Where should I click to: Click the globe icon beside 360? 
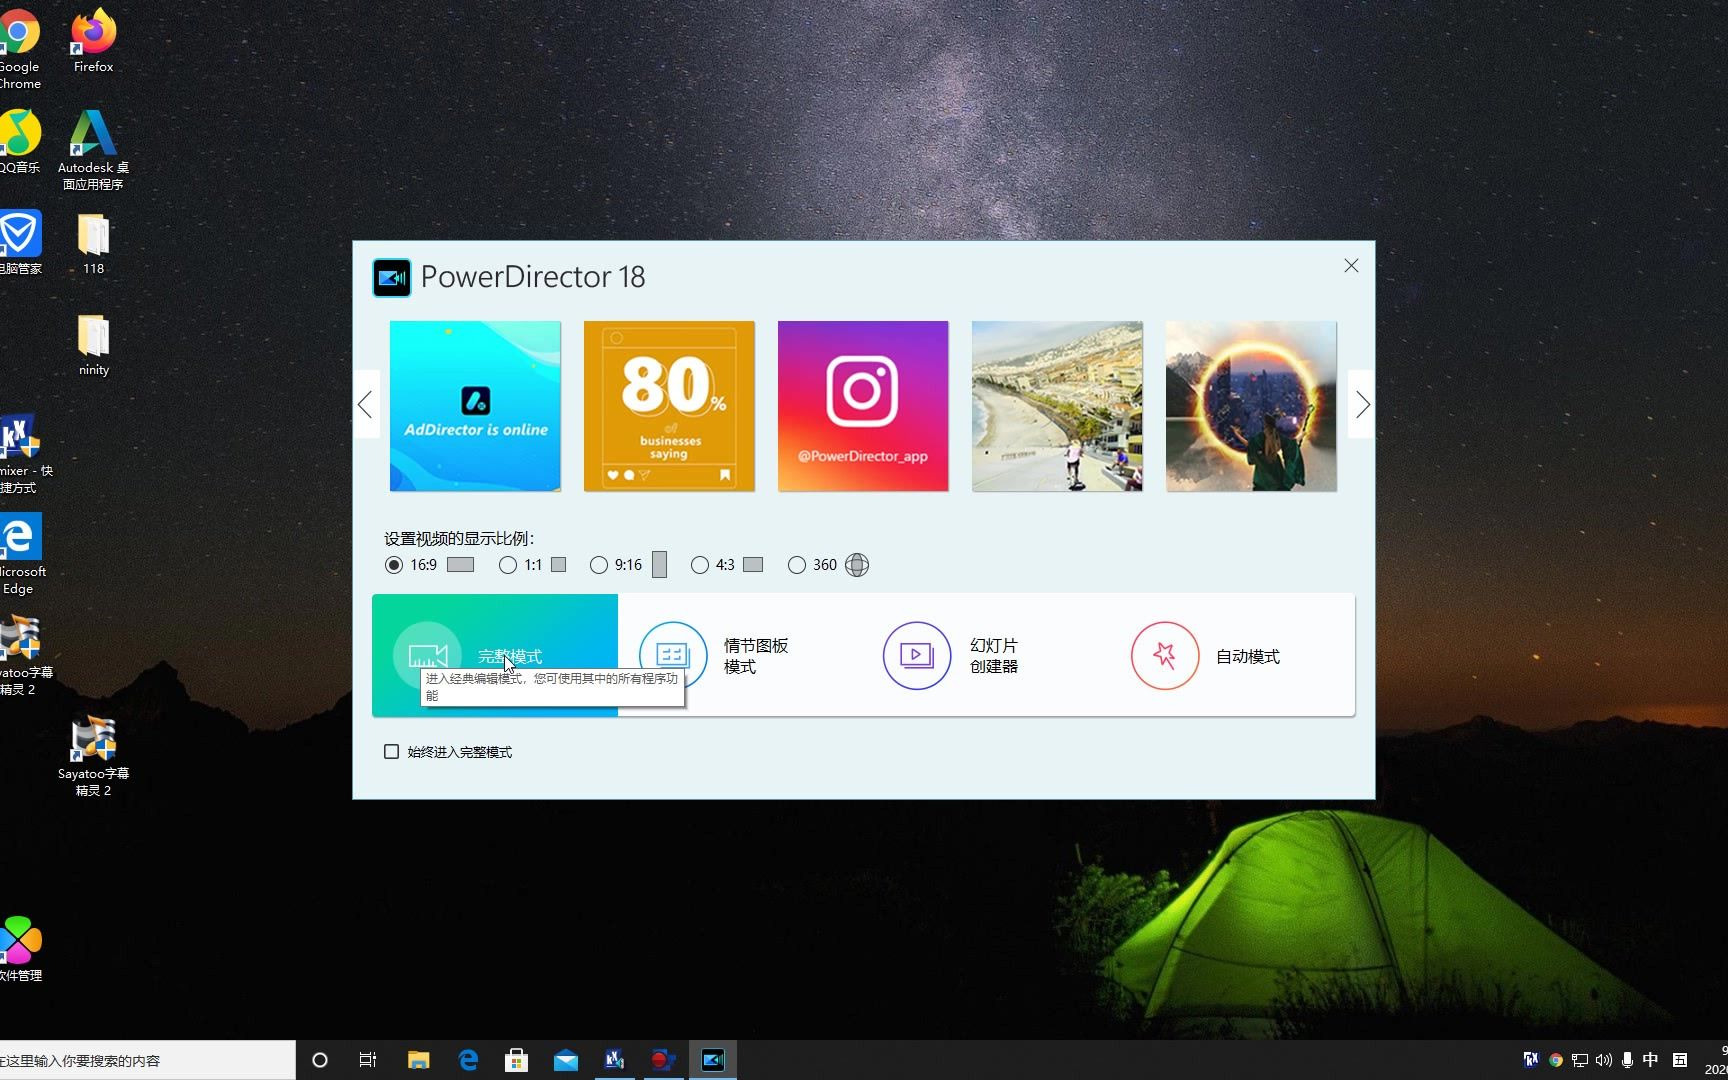(x=857, y=565)
